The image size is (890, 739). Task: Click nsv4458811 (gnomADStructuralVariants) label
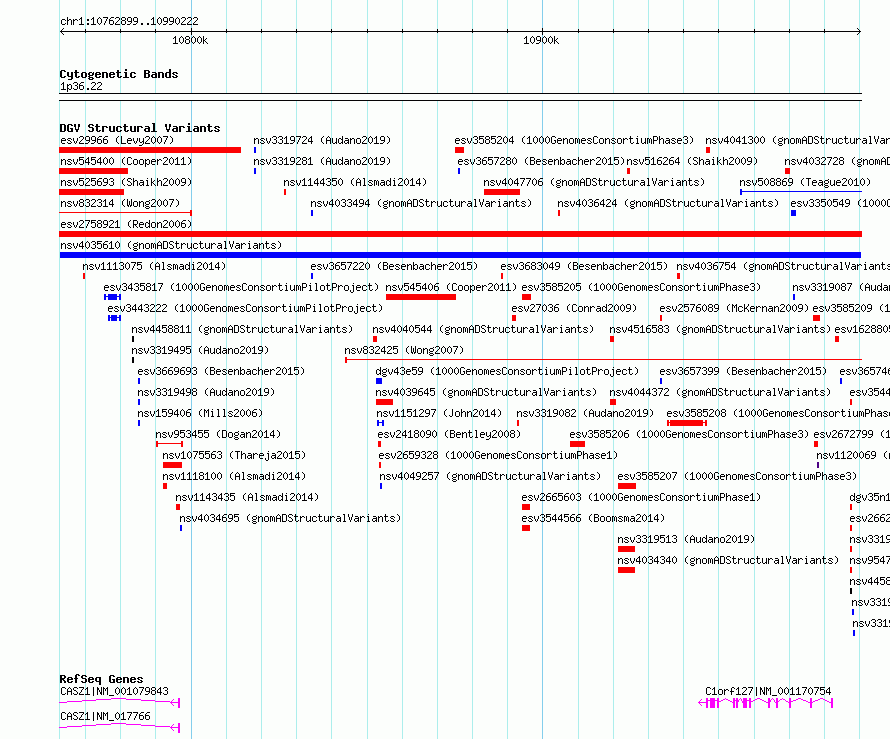pyautogui.click(x=242, y=329)
